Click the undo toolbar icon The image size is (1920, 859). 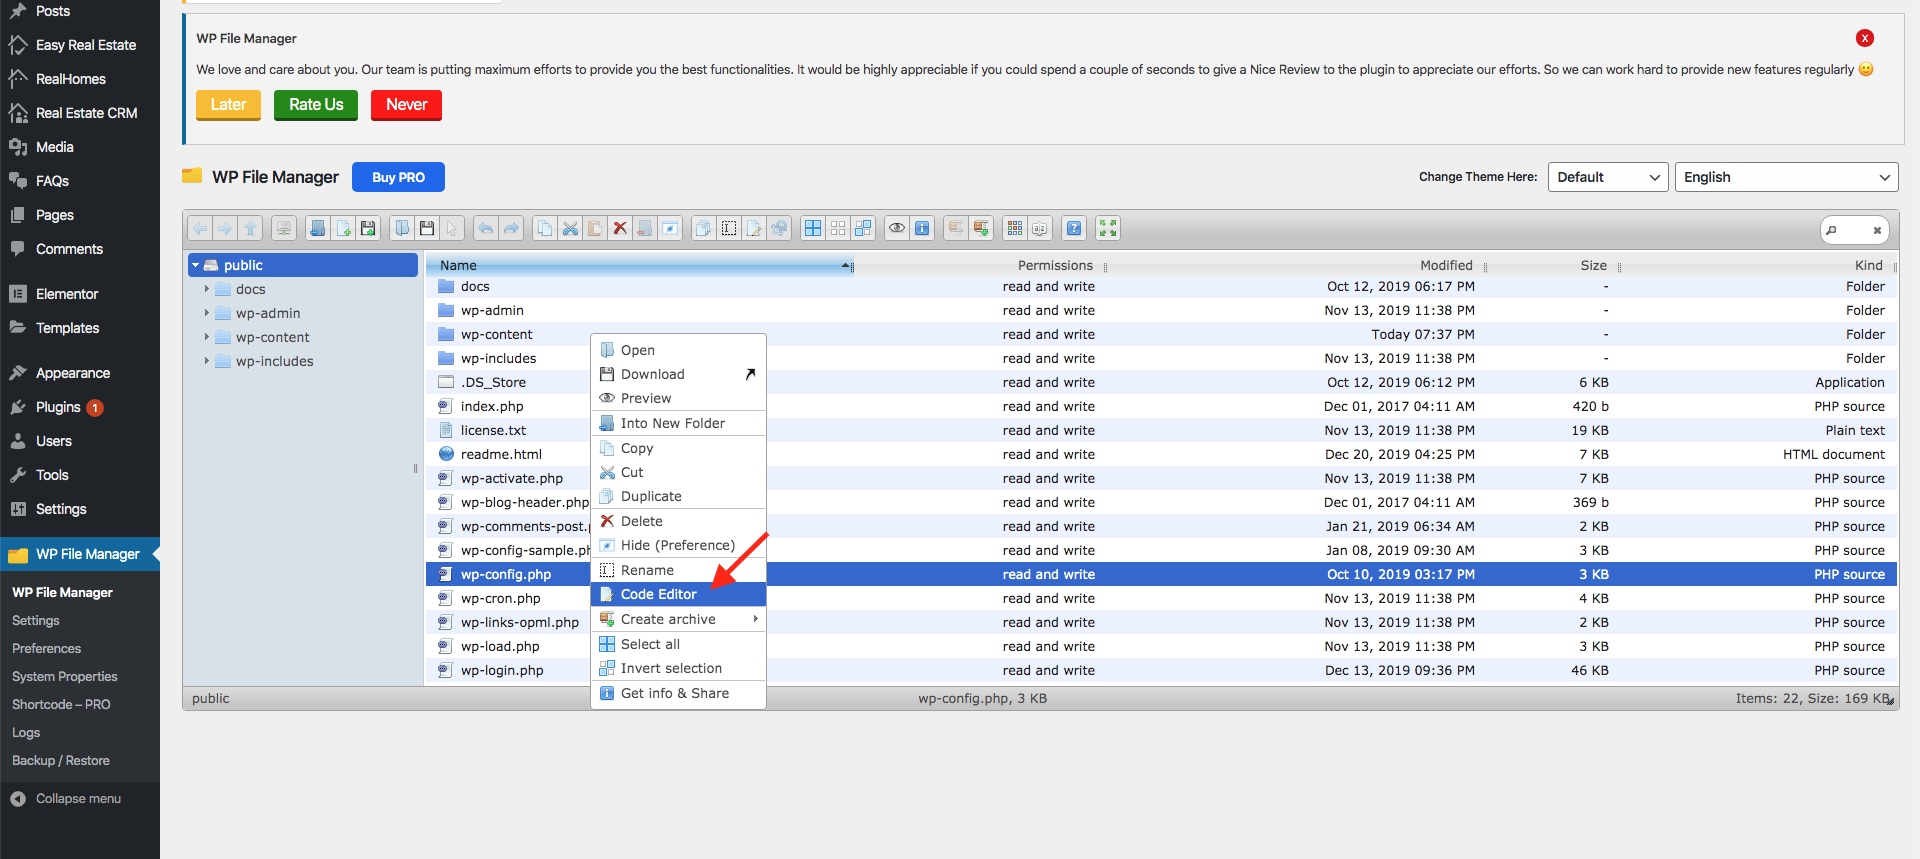pyautogui.click(x=486, y=228)
